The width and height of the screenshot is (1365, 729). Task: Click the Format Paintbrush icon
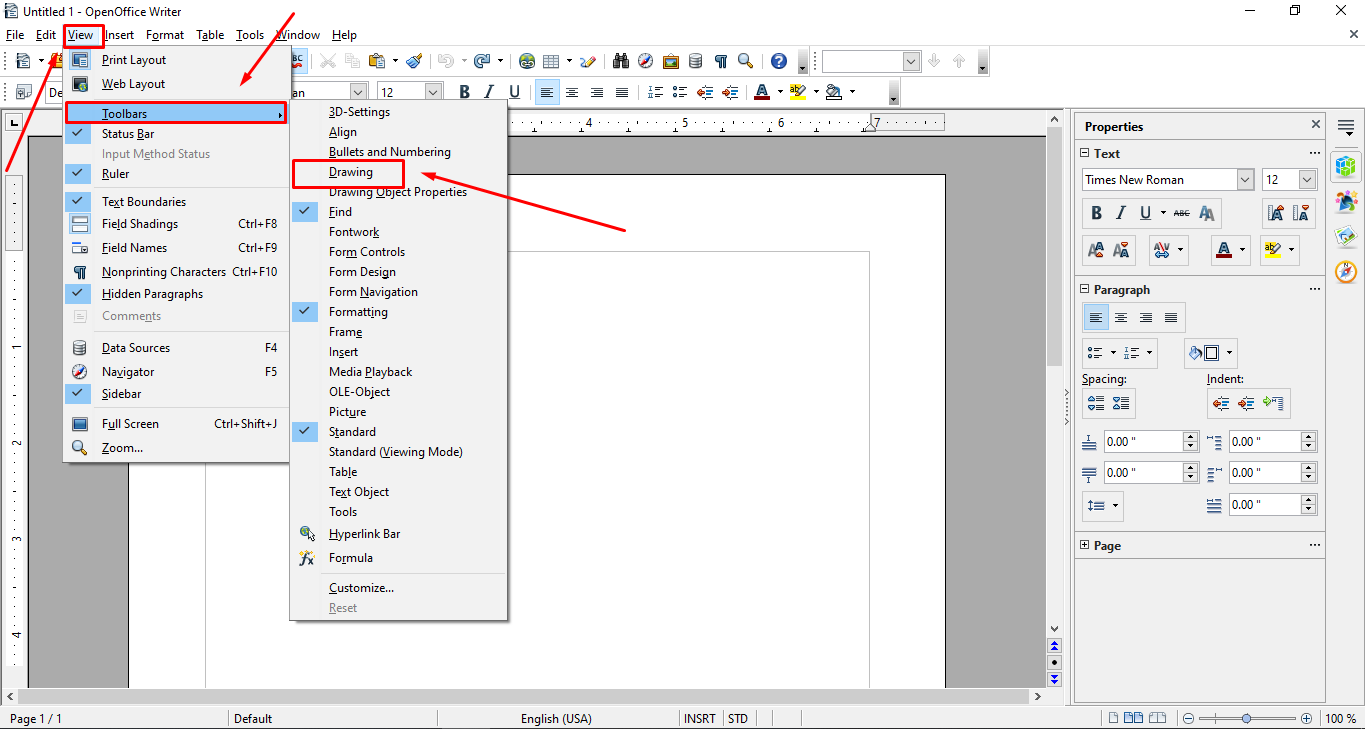click(415, 61)
